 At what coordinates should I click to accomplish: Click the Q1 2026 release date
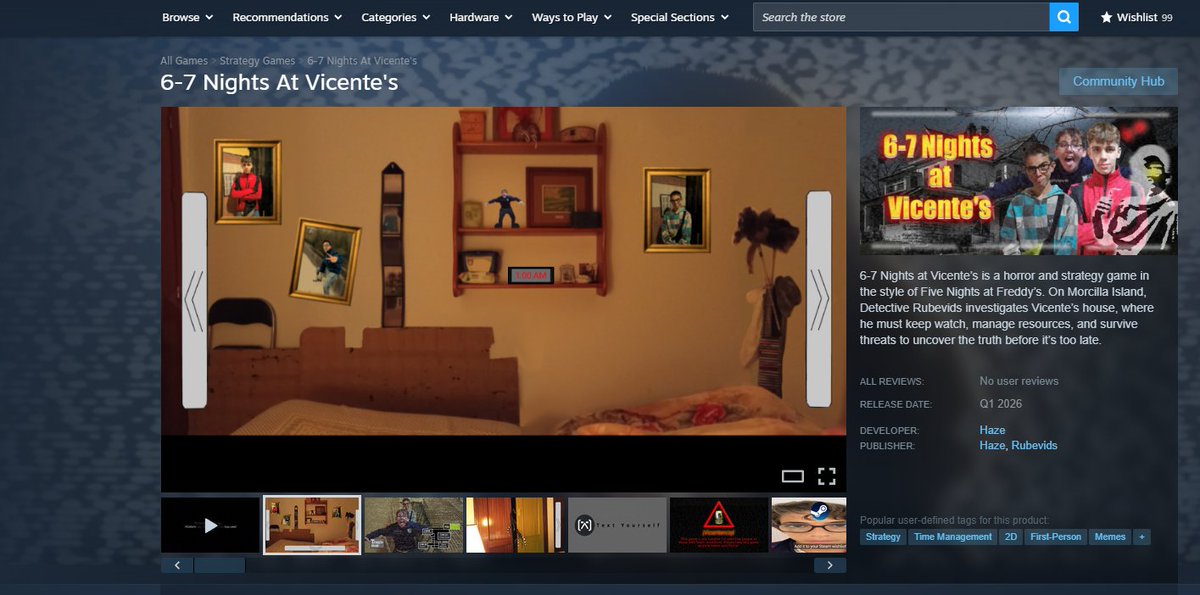click(1001, 404)
